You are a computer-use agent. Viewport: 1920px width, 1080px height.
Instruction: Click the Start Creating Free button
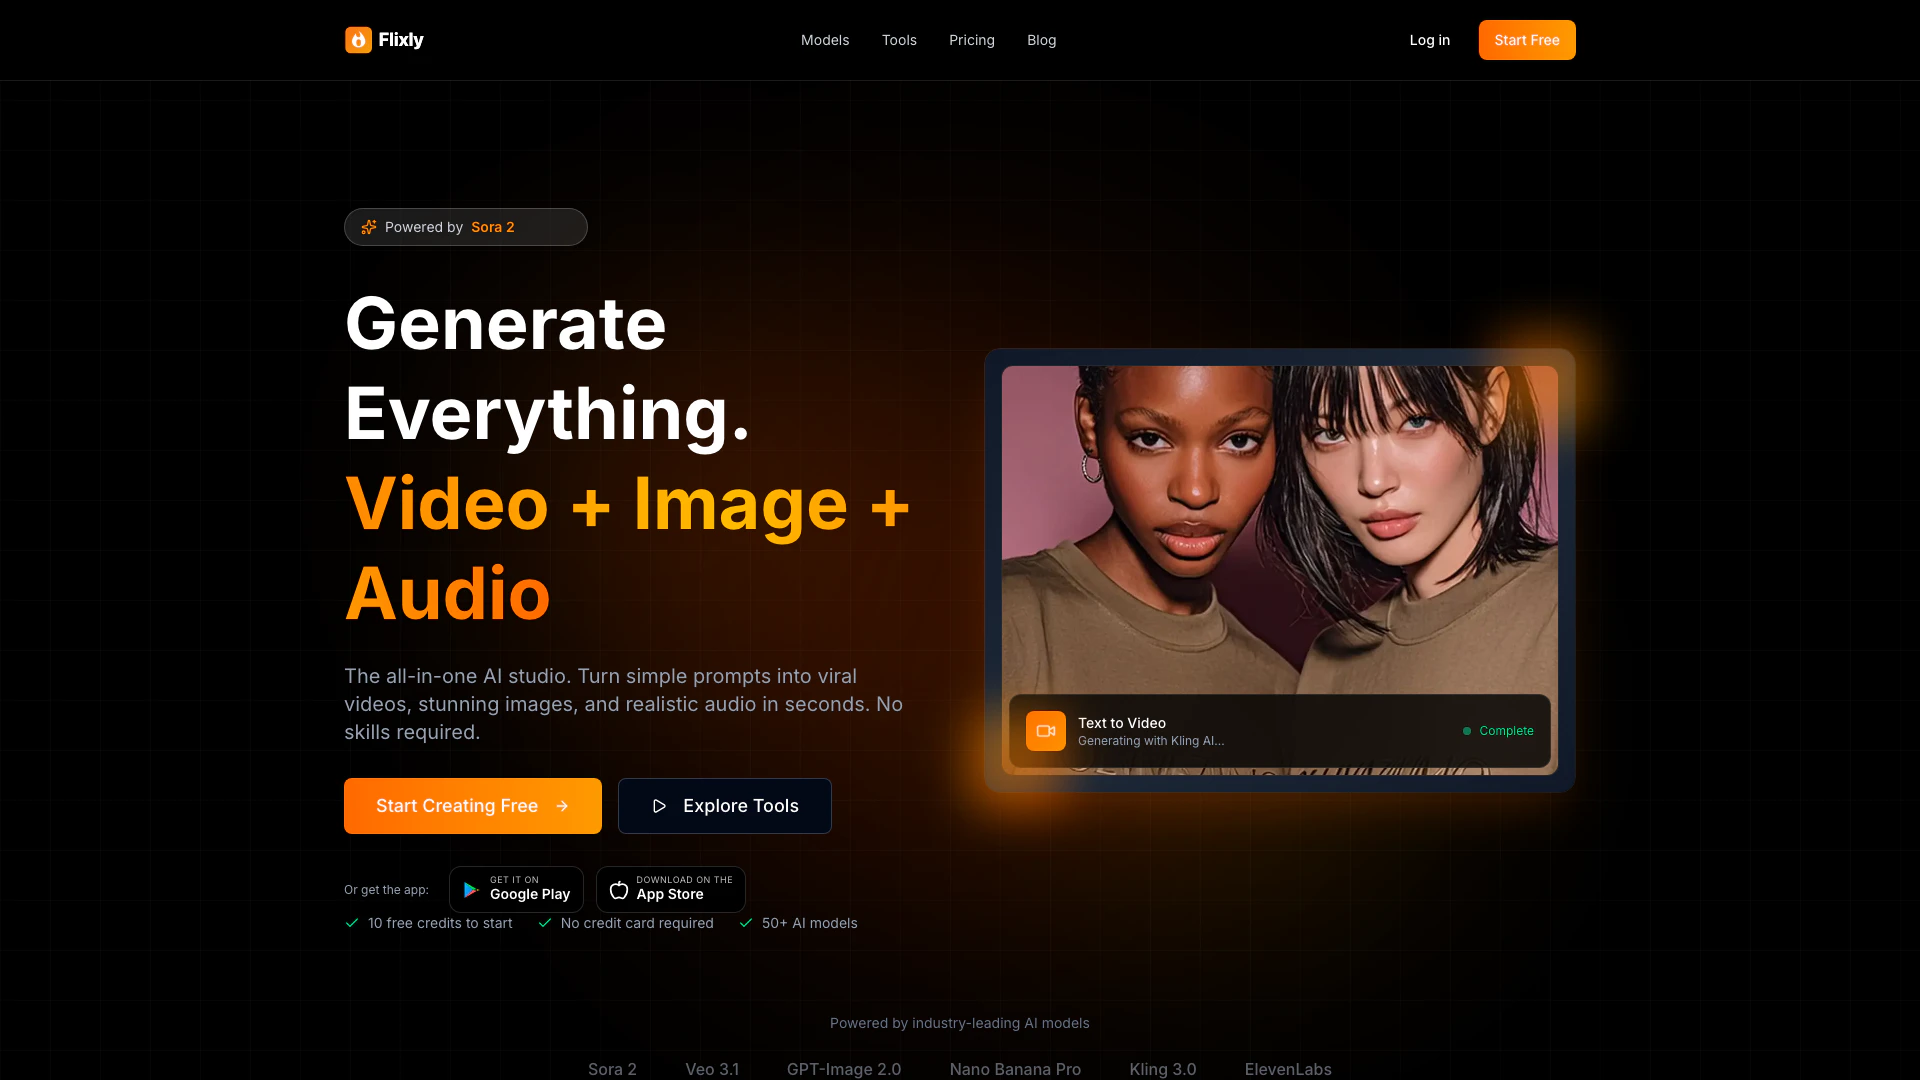pyautogui.click(x=473, y=806)
